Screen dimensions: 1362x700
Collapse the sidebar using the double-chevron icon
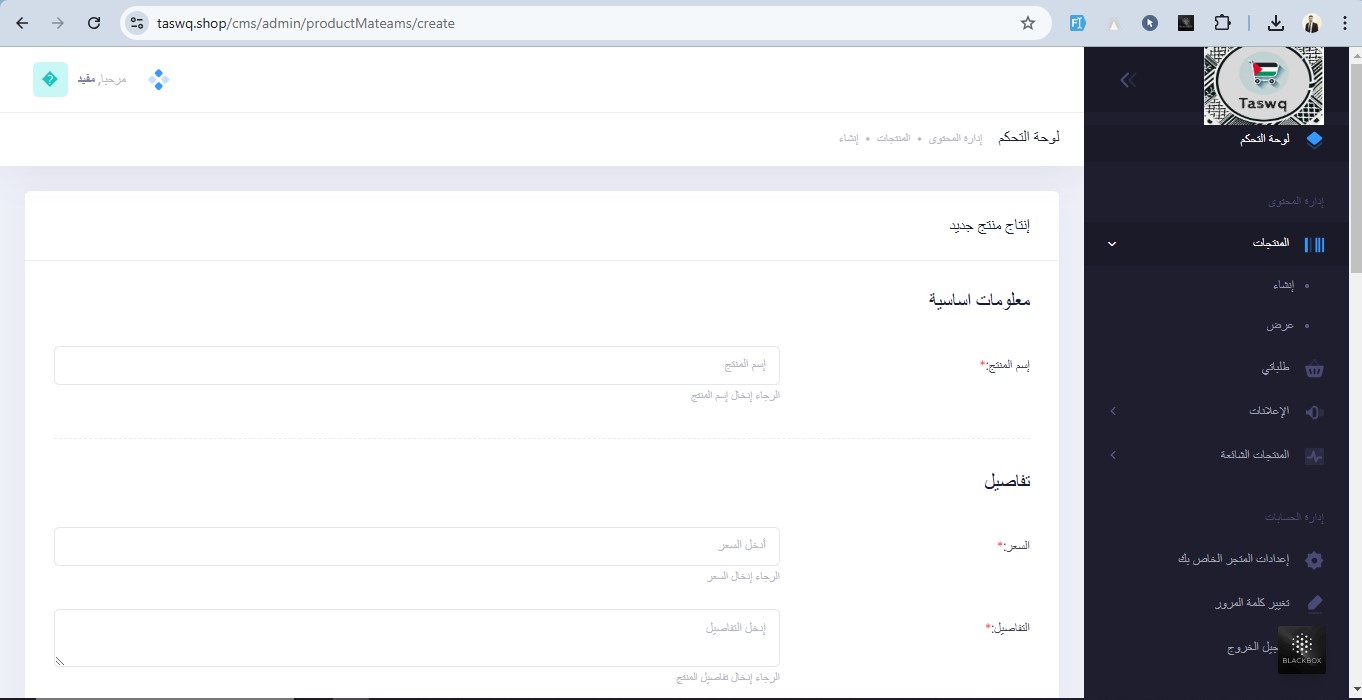pos(1128,80)
